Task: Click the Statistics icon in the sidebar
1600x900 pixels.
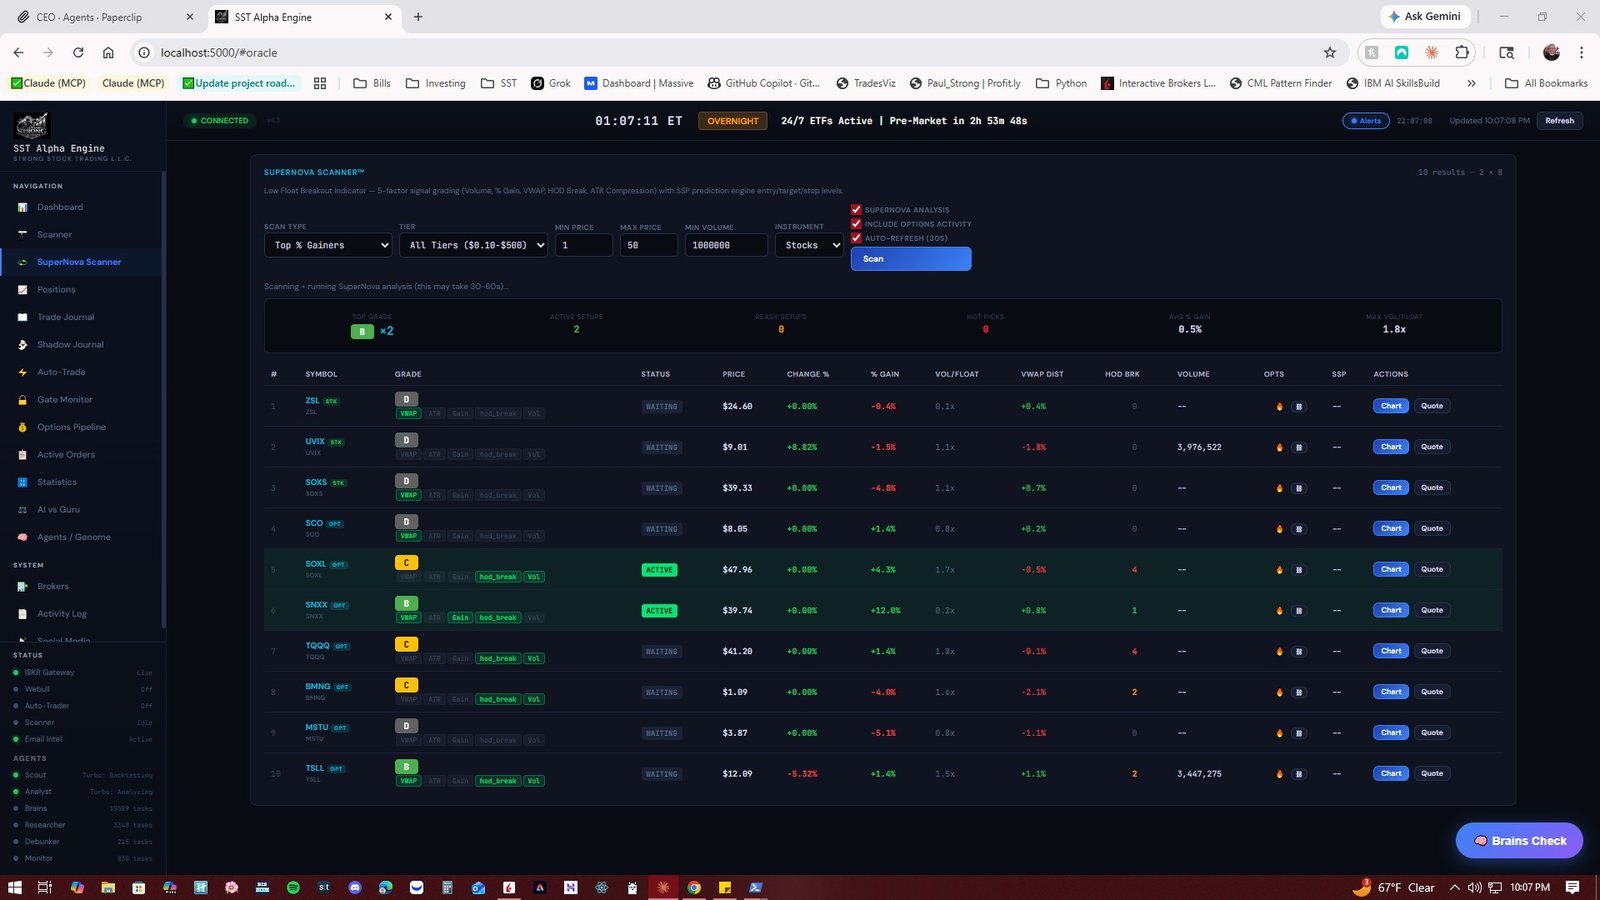Action: pyautogui.click(x=22, y=482)
